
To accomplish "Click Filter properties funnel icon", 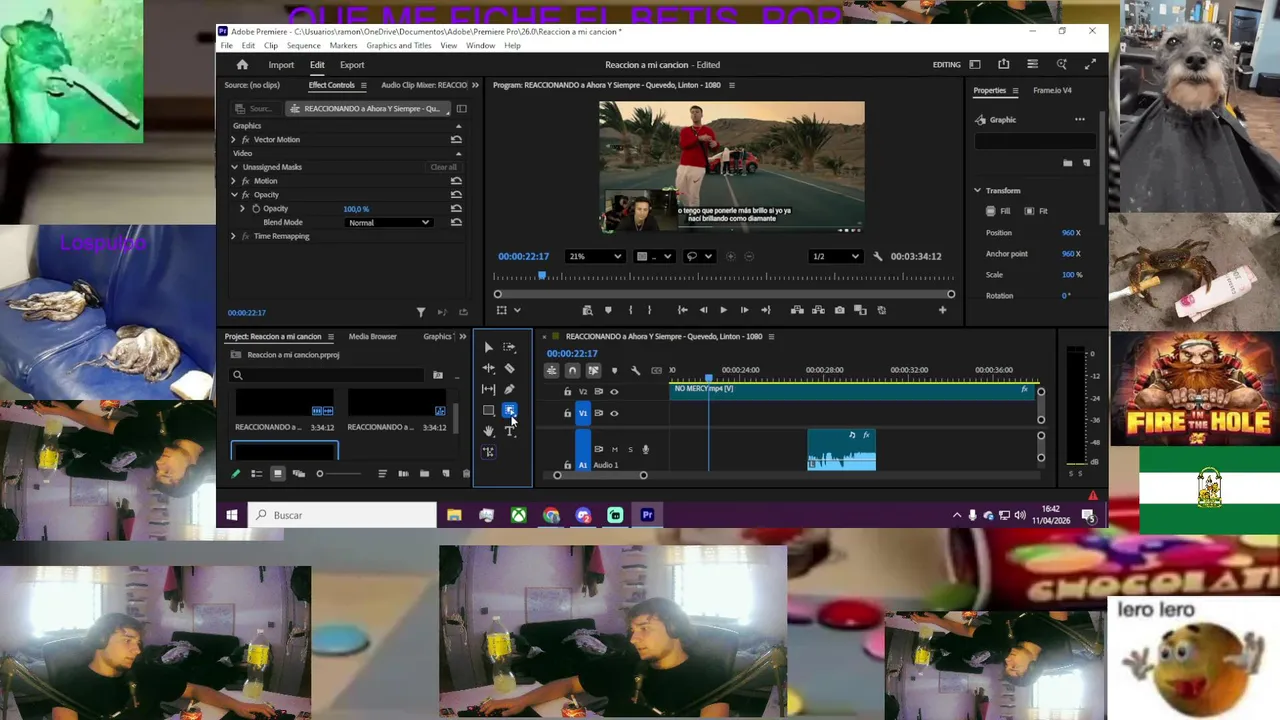I will click(x=421, y=313).
